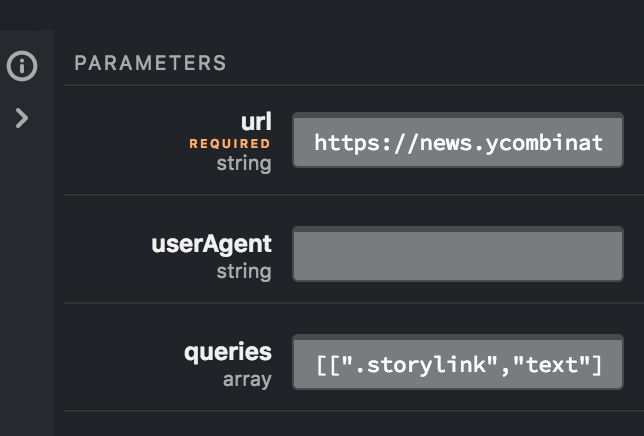Viewport: 644px width, 436px height.
Task: Click the url parameter label
Action: click(256, 122)
